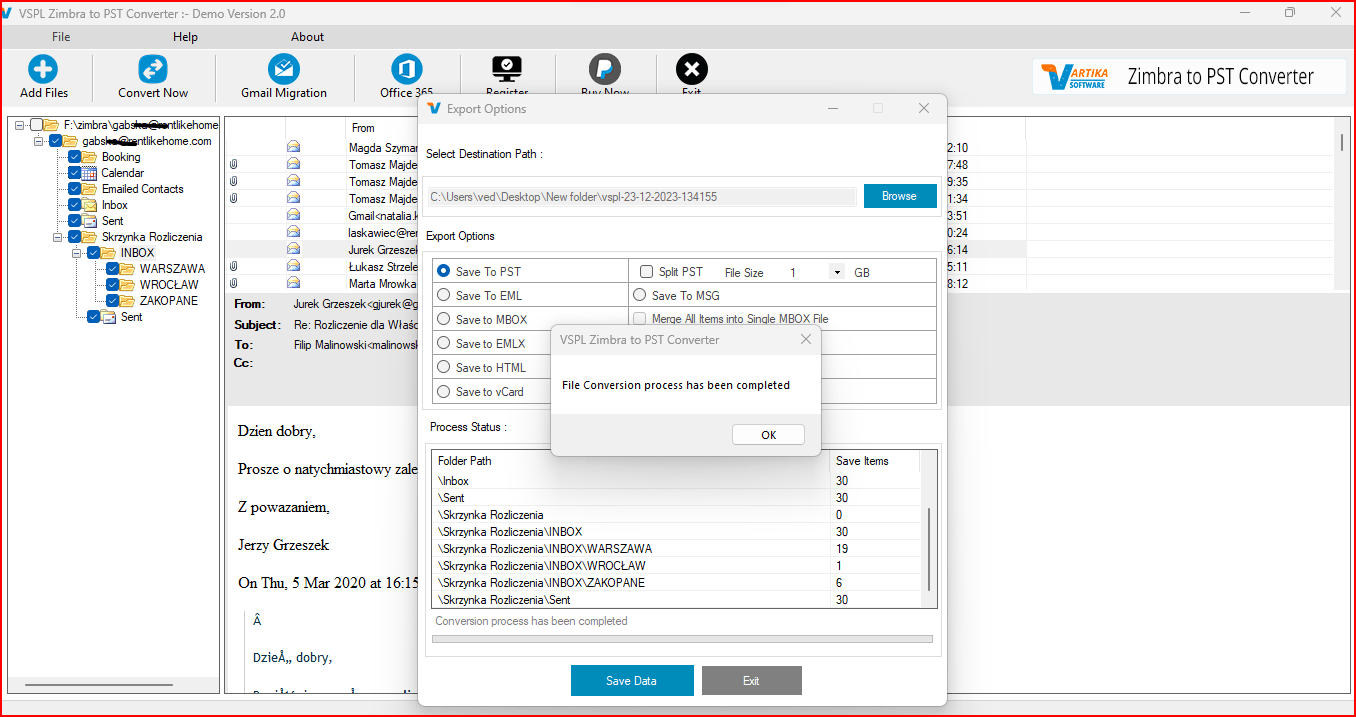Open the Office 365 icon in toolbar
The width and height of the screenshot is (1356, 717).
point(407,69)
